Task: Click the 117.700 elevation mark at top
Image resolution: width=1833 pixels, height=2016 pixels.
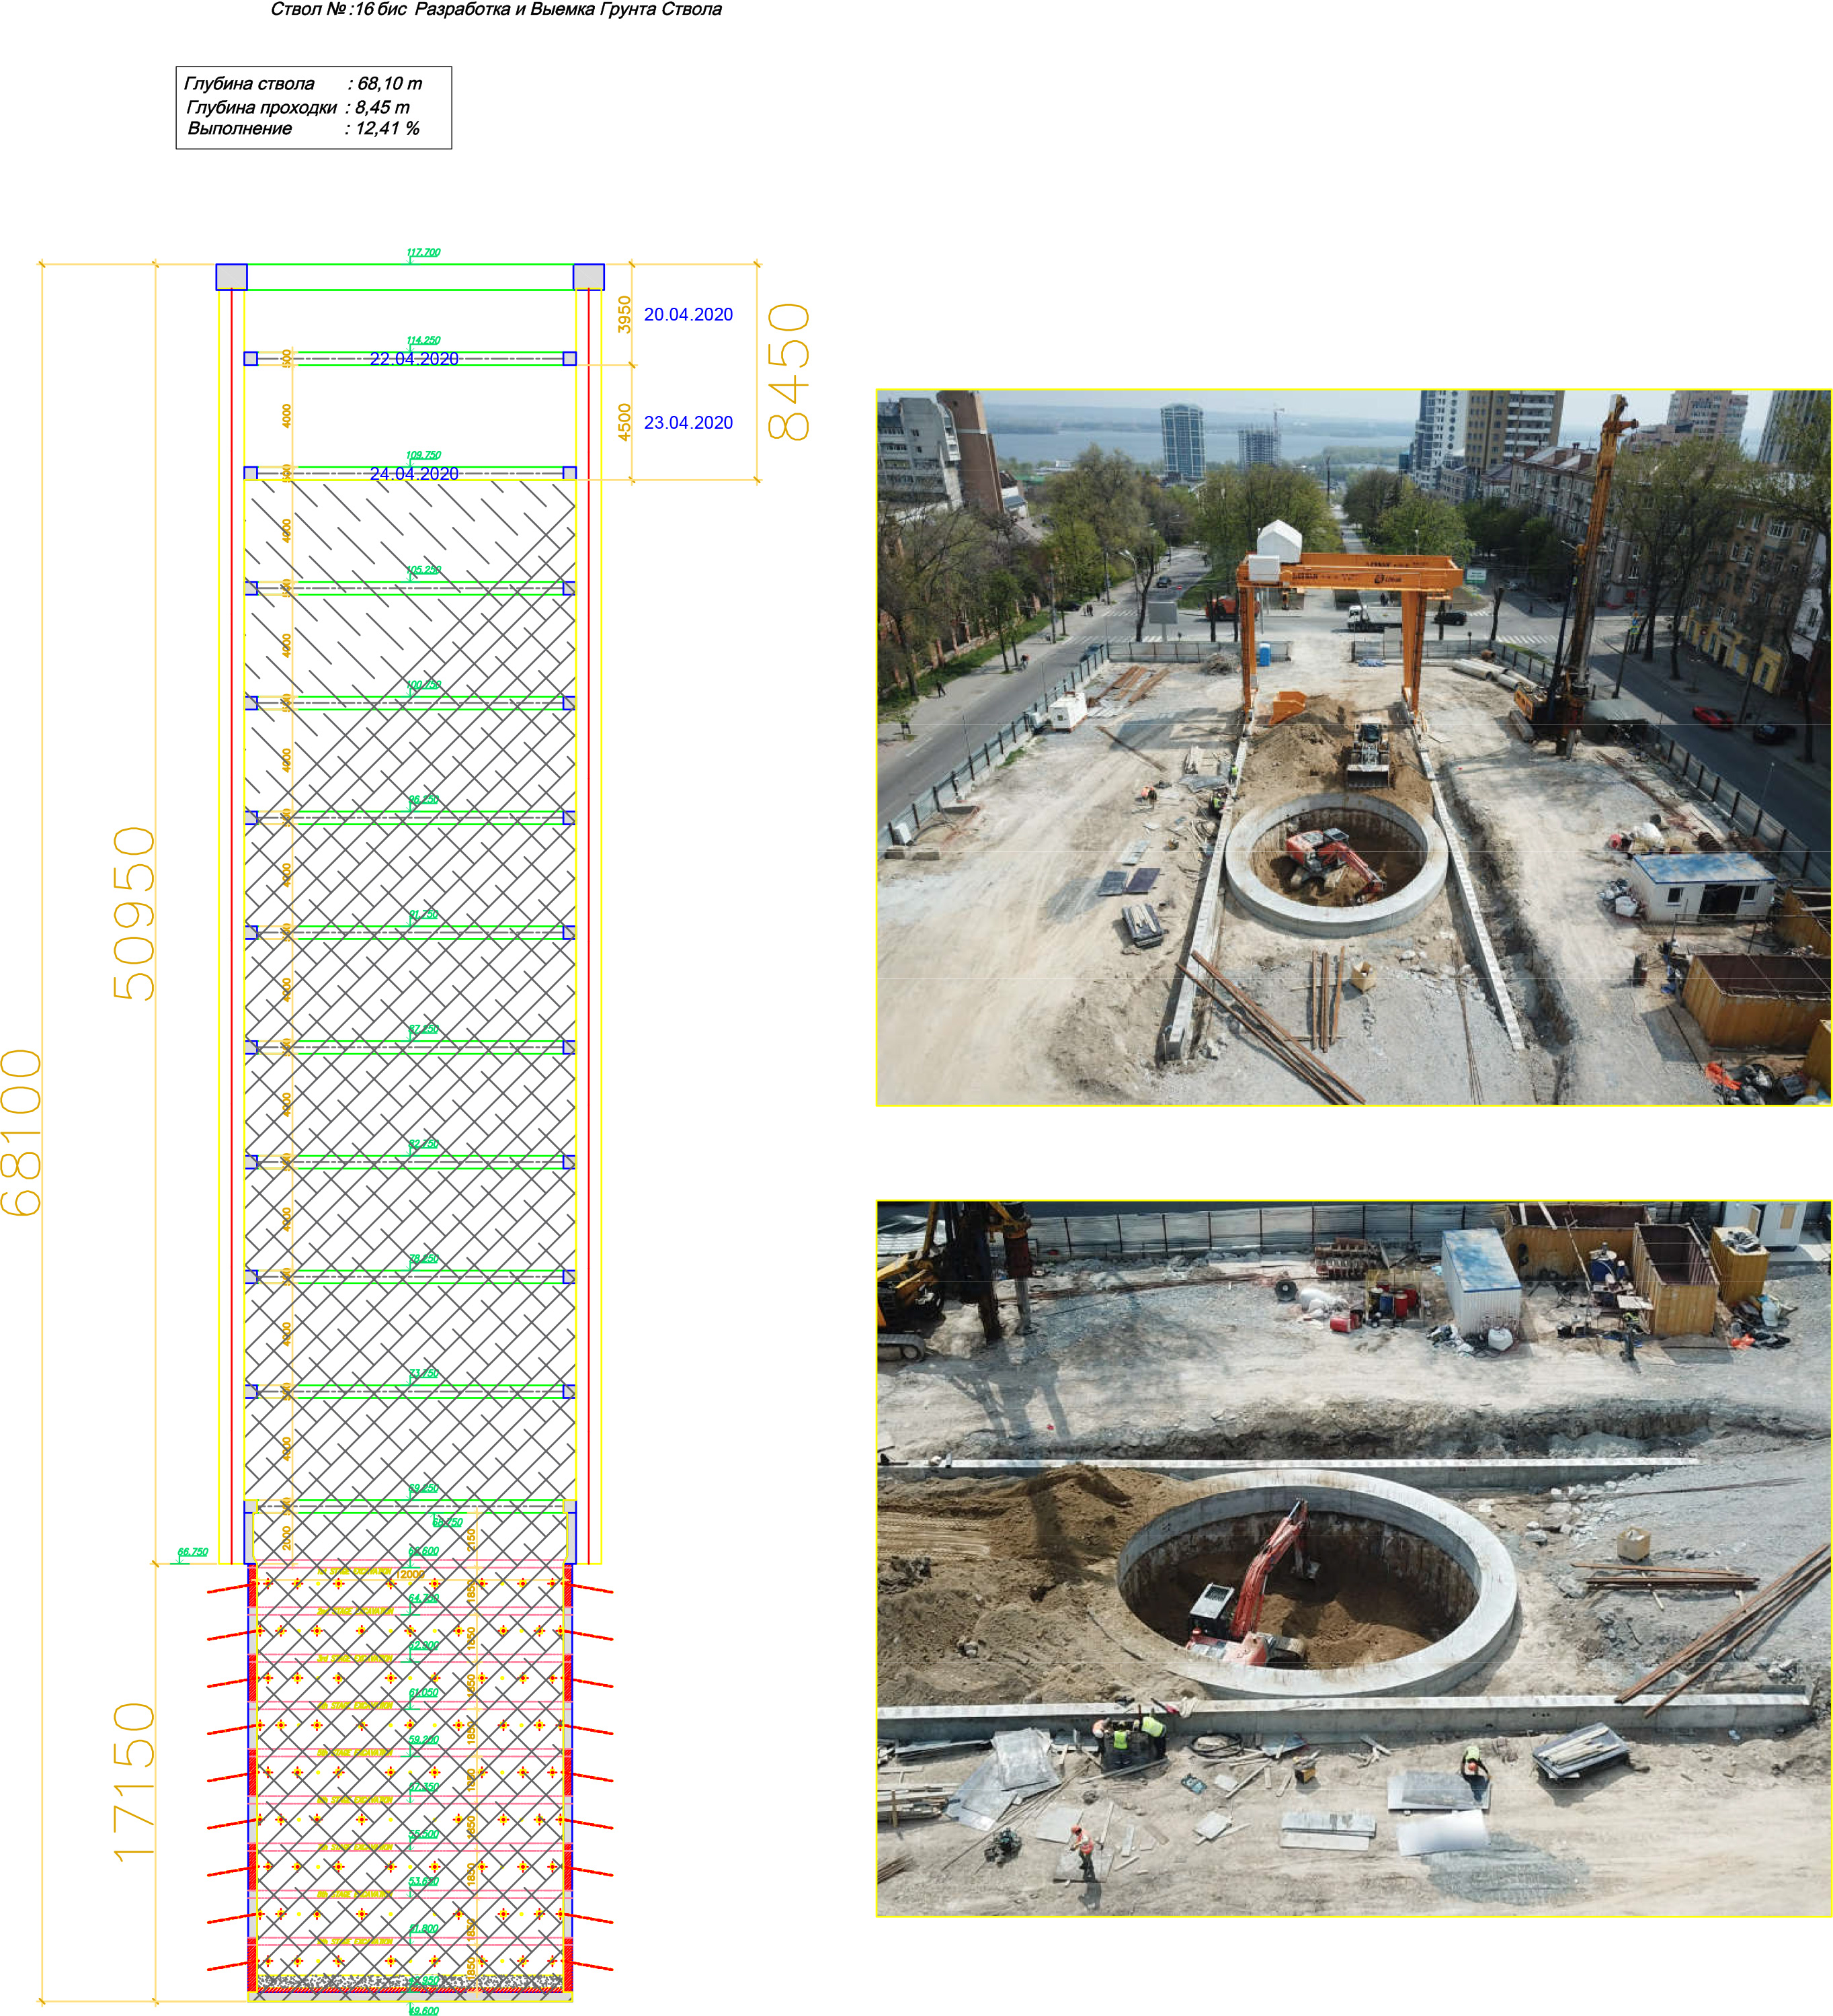Action: click(x=423, y=253)
